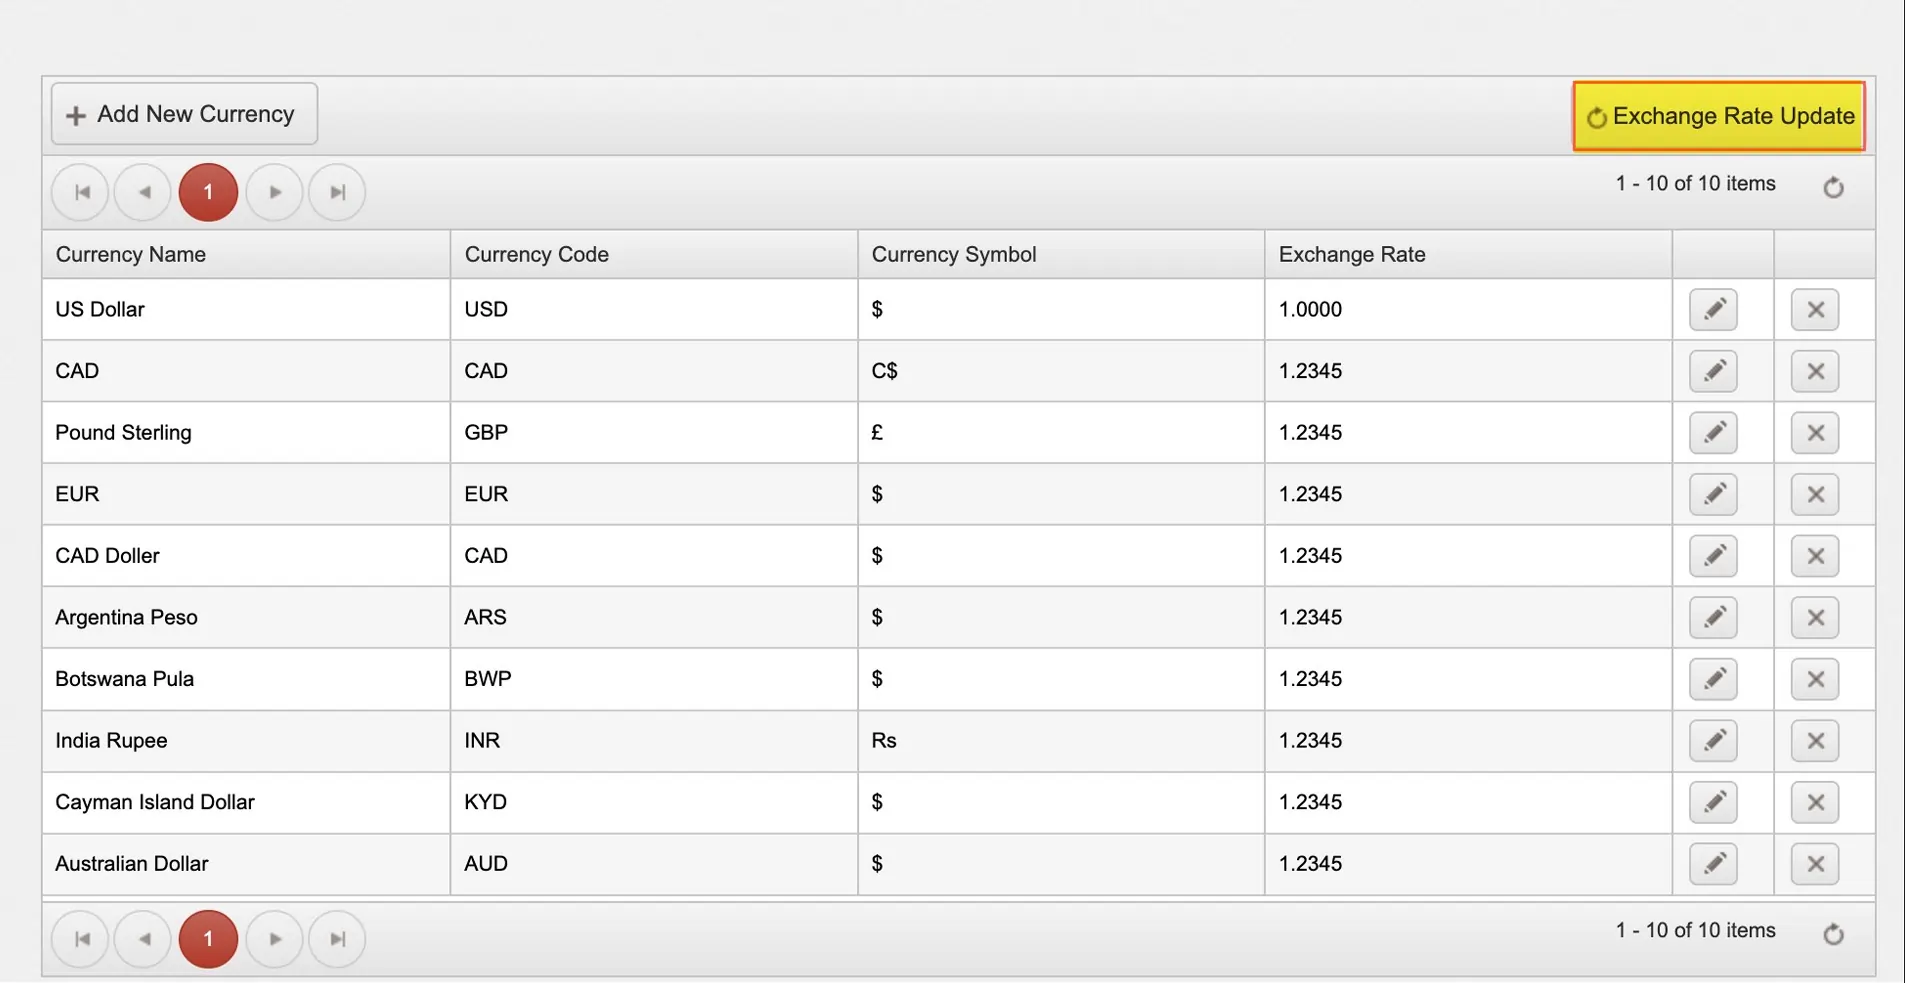The width and height of the screenshot is (1905, 983).
Task: Delete Botswana Pula currency
Action: pos(1815,679)
